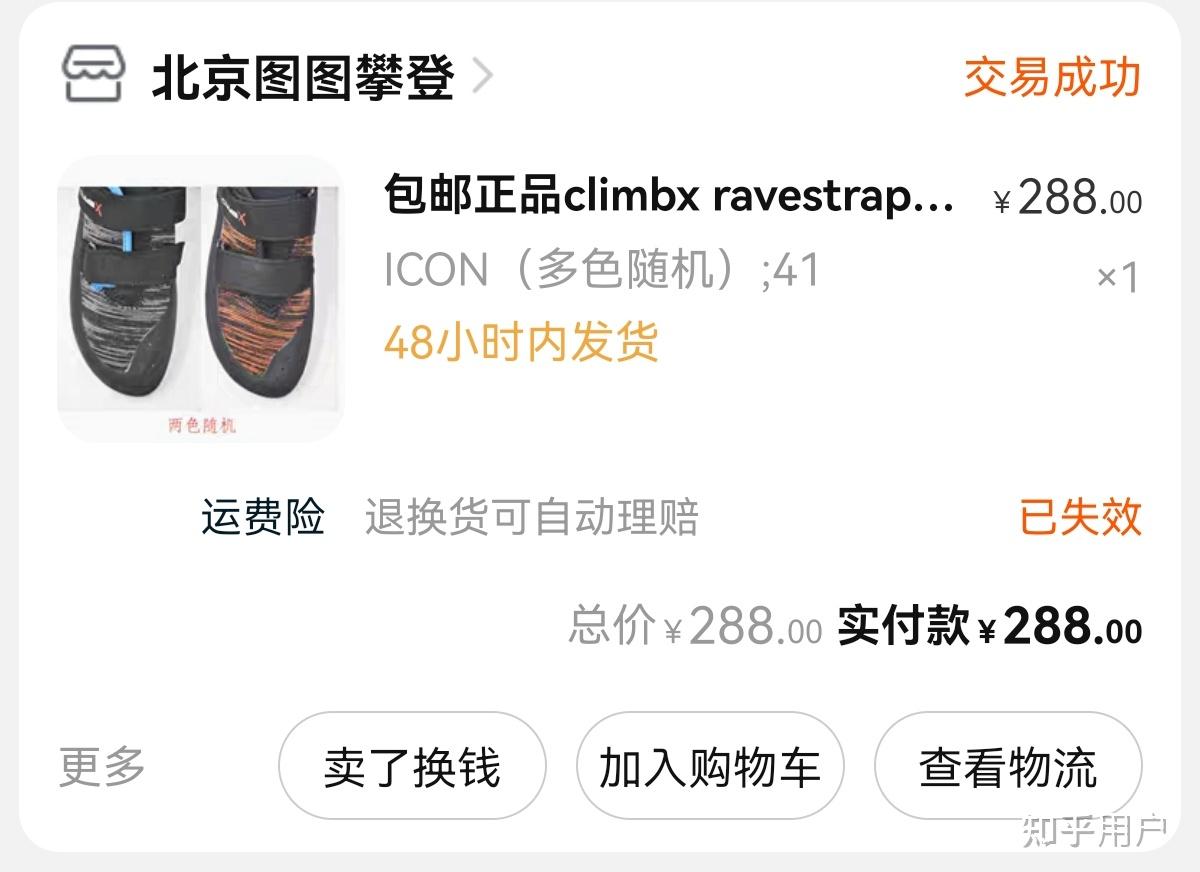View the 交易成功 order status
The height and width of the screenshot is (872, 1200).
coord(1052,77)
